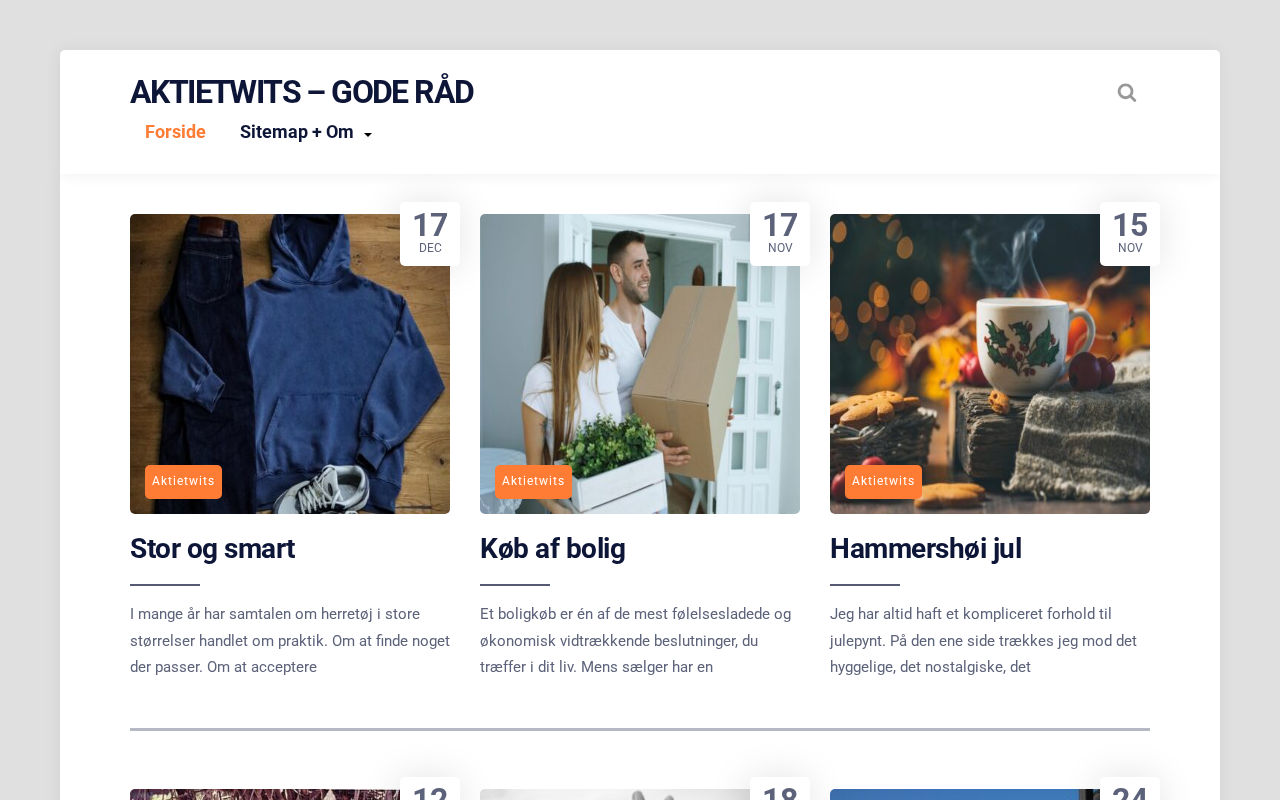Open the Køb af bolig article title
The width and height of the screenshot is (1280, 800).
coord(552,549)
